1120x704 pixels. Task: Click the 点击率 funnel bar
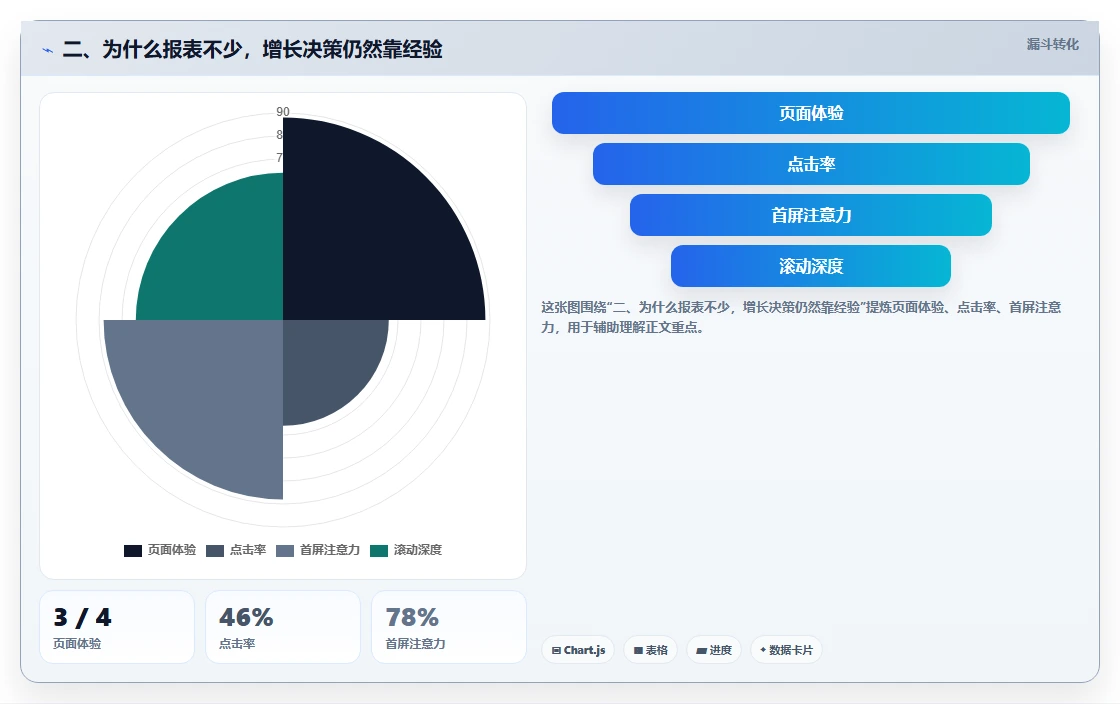(811, 164)
